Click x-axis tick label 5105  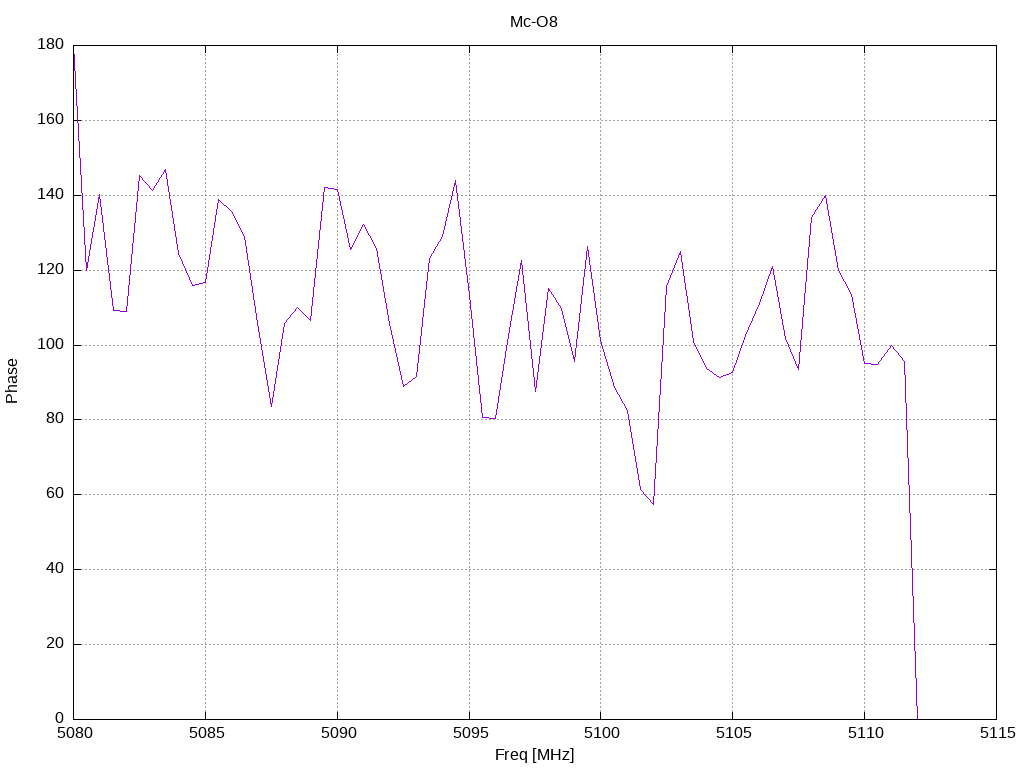(733, 733)
